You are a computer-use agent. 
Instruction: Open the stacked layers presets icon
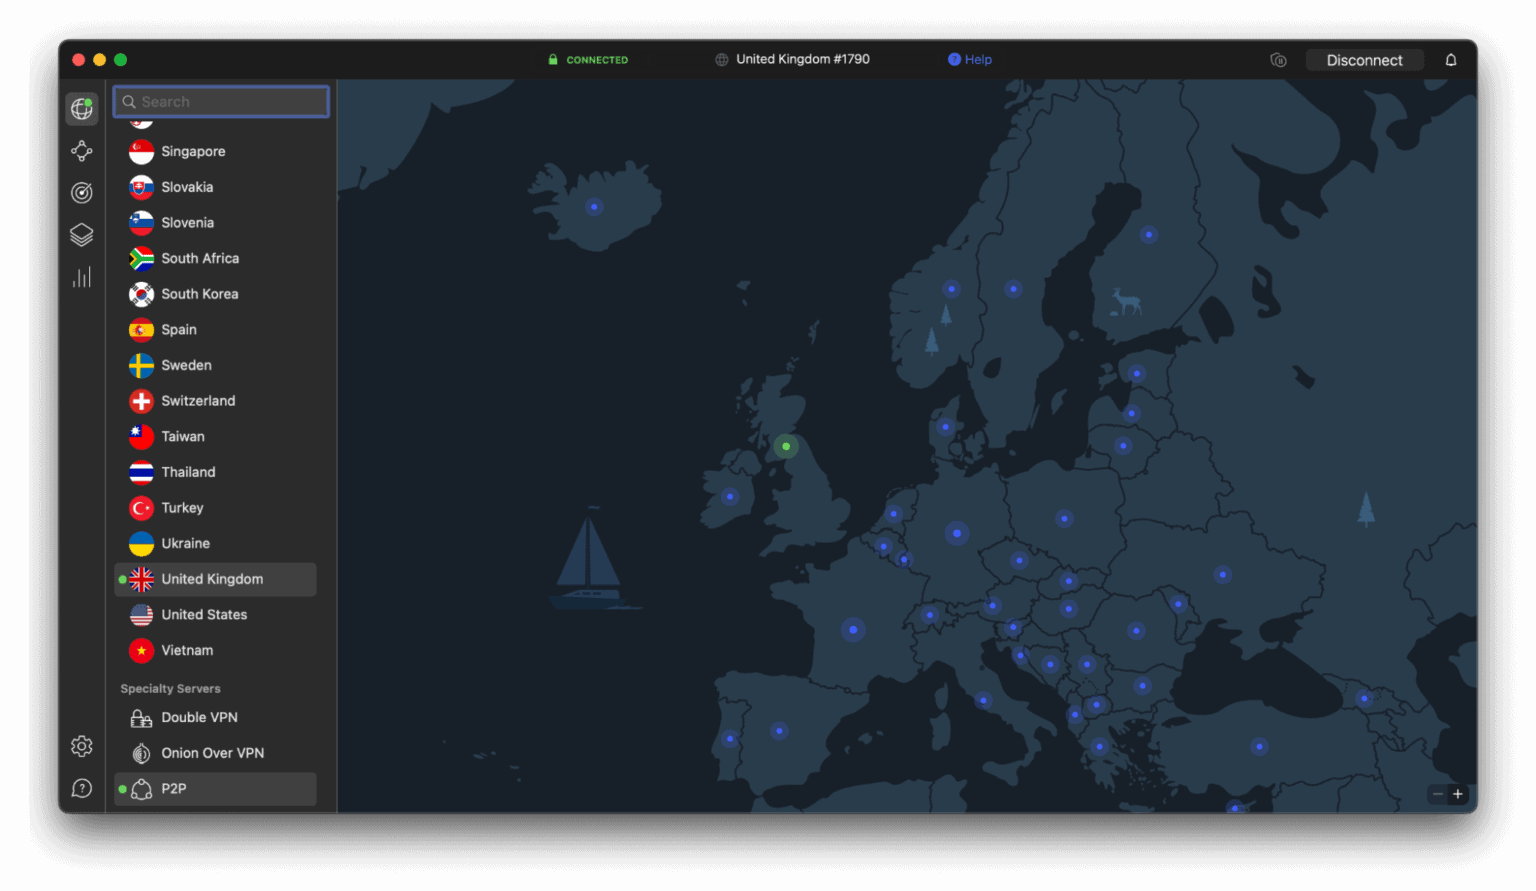[82, 235]
